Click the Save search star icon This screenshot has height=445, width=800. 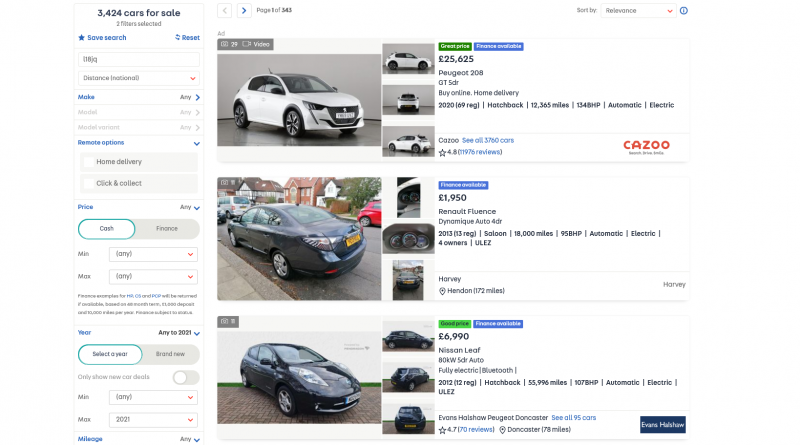point(81,38)
